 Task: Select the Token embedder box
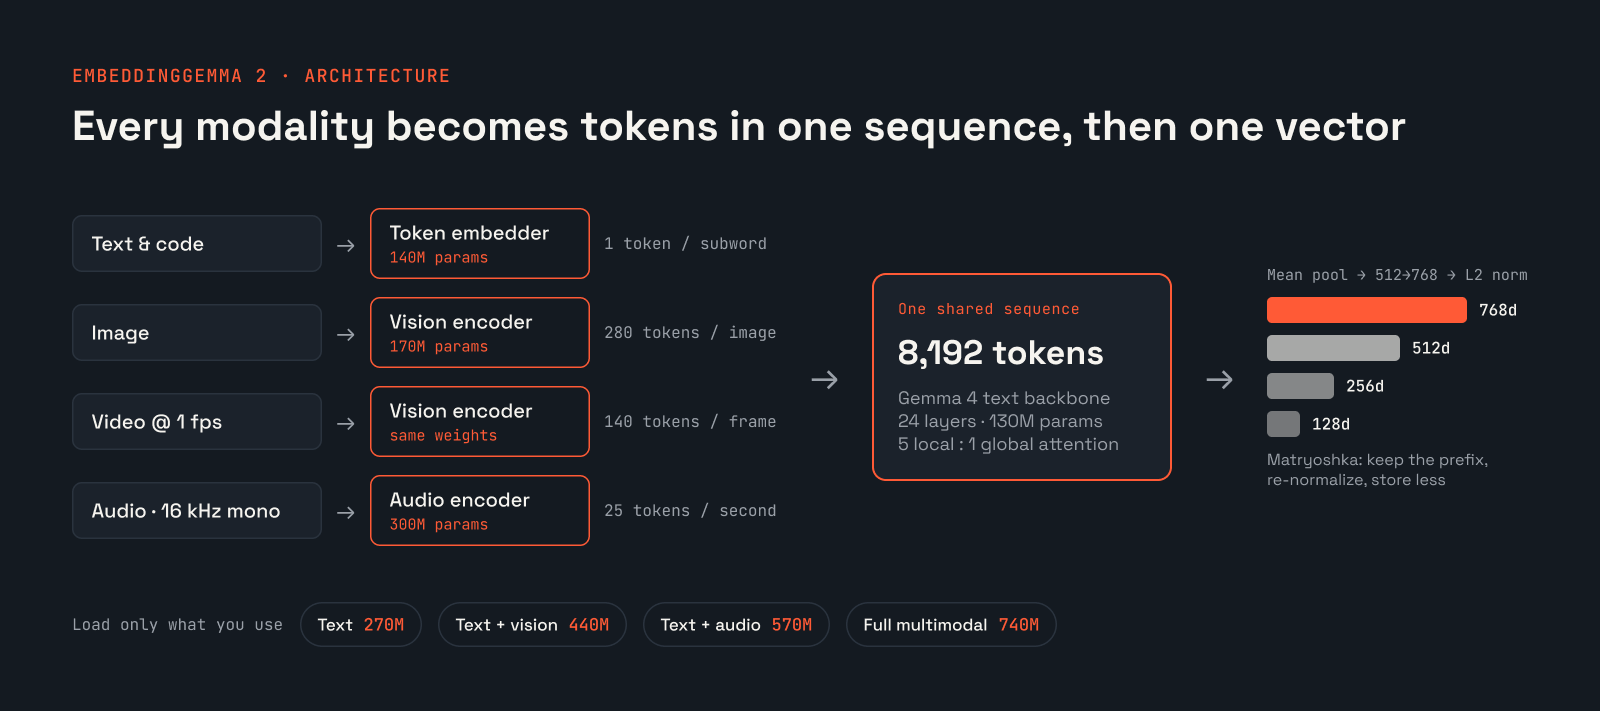[480, 243]
